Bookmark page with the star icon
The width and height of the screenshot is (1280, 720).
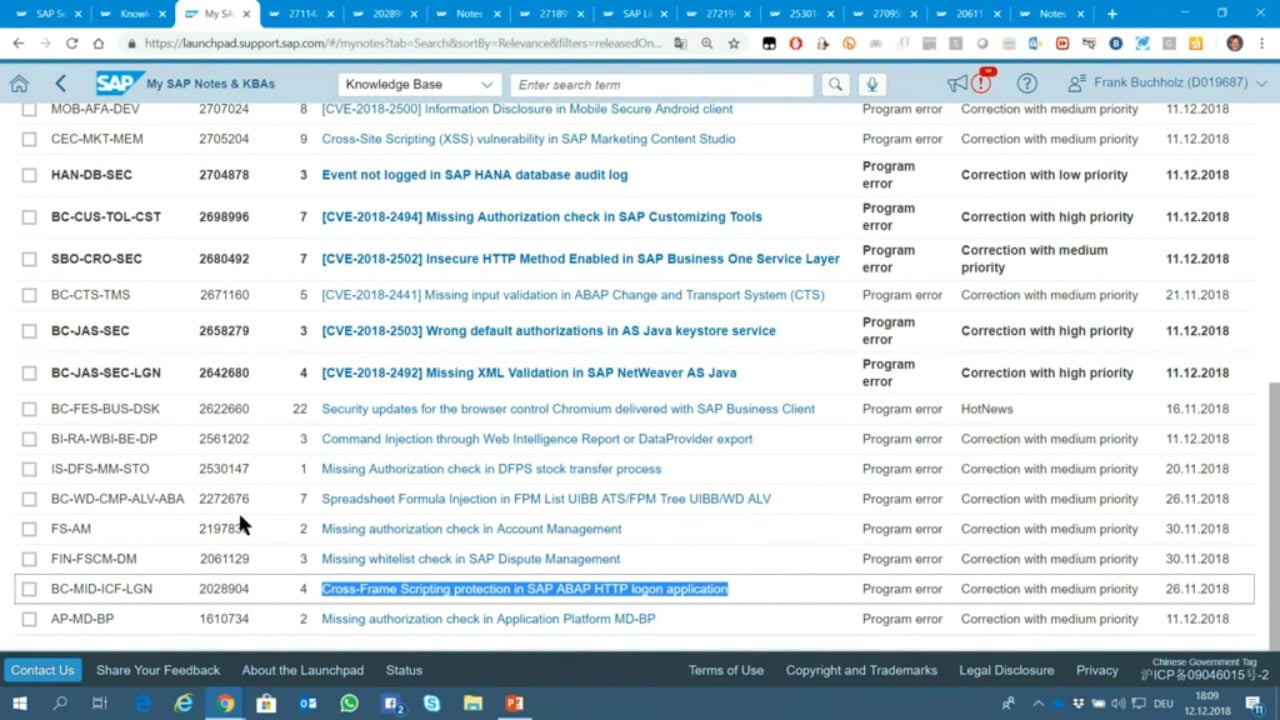pos(734,44)
